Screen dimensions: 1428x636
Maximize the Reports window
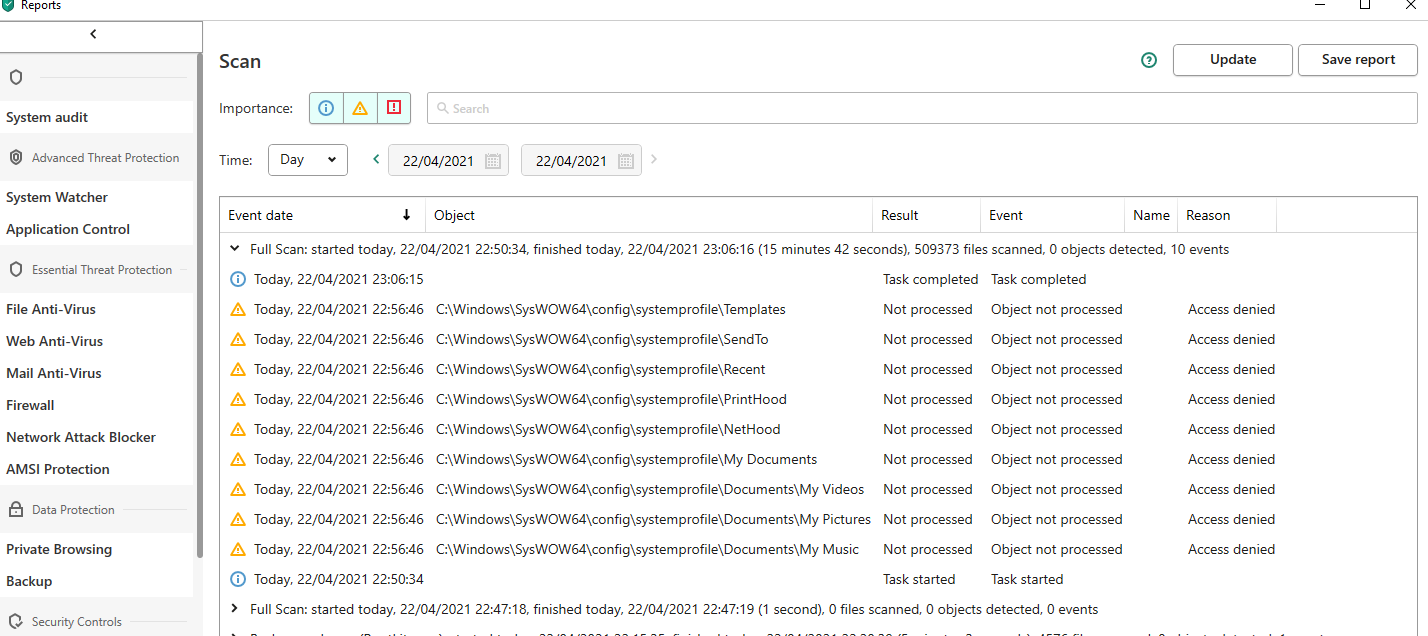coord(1364,5)
